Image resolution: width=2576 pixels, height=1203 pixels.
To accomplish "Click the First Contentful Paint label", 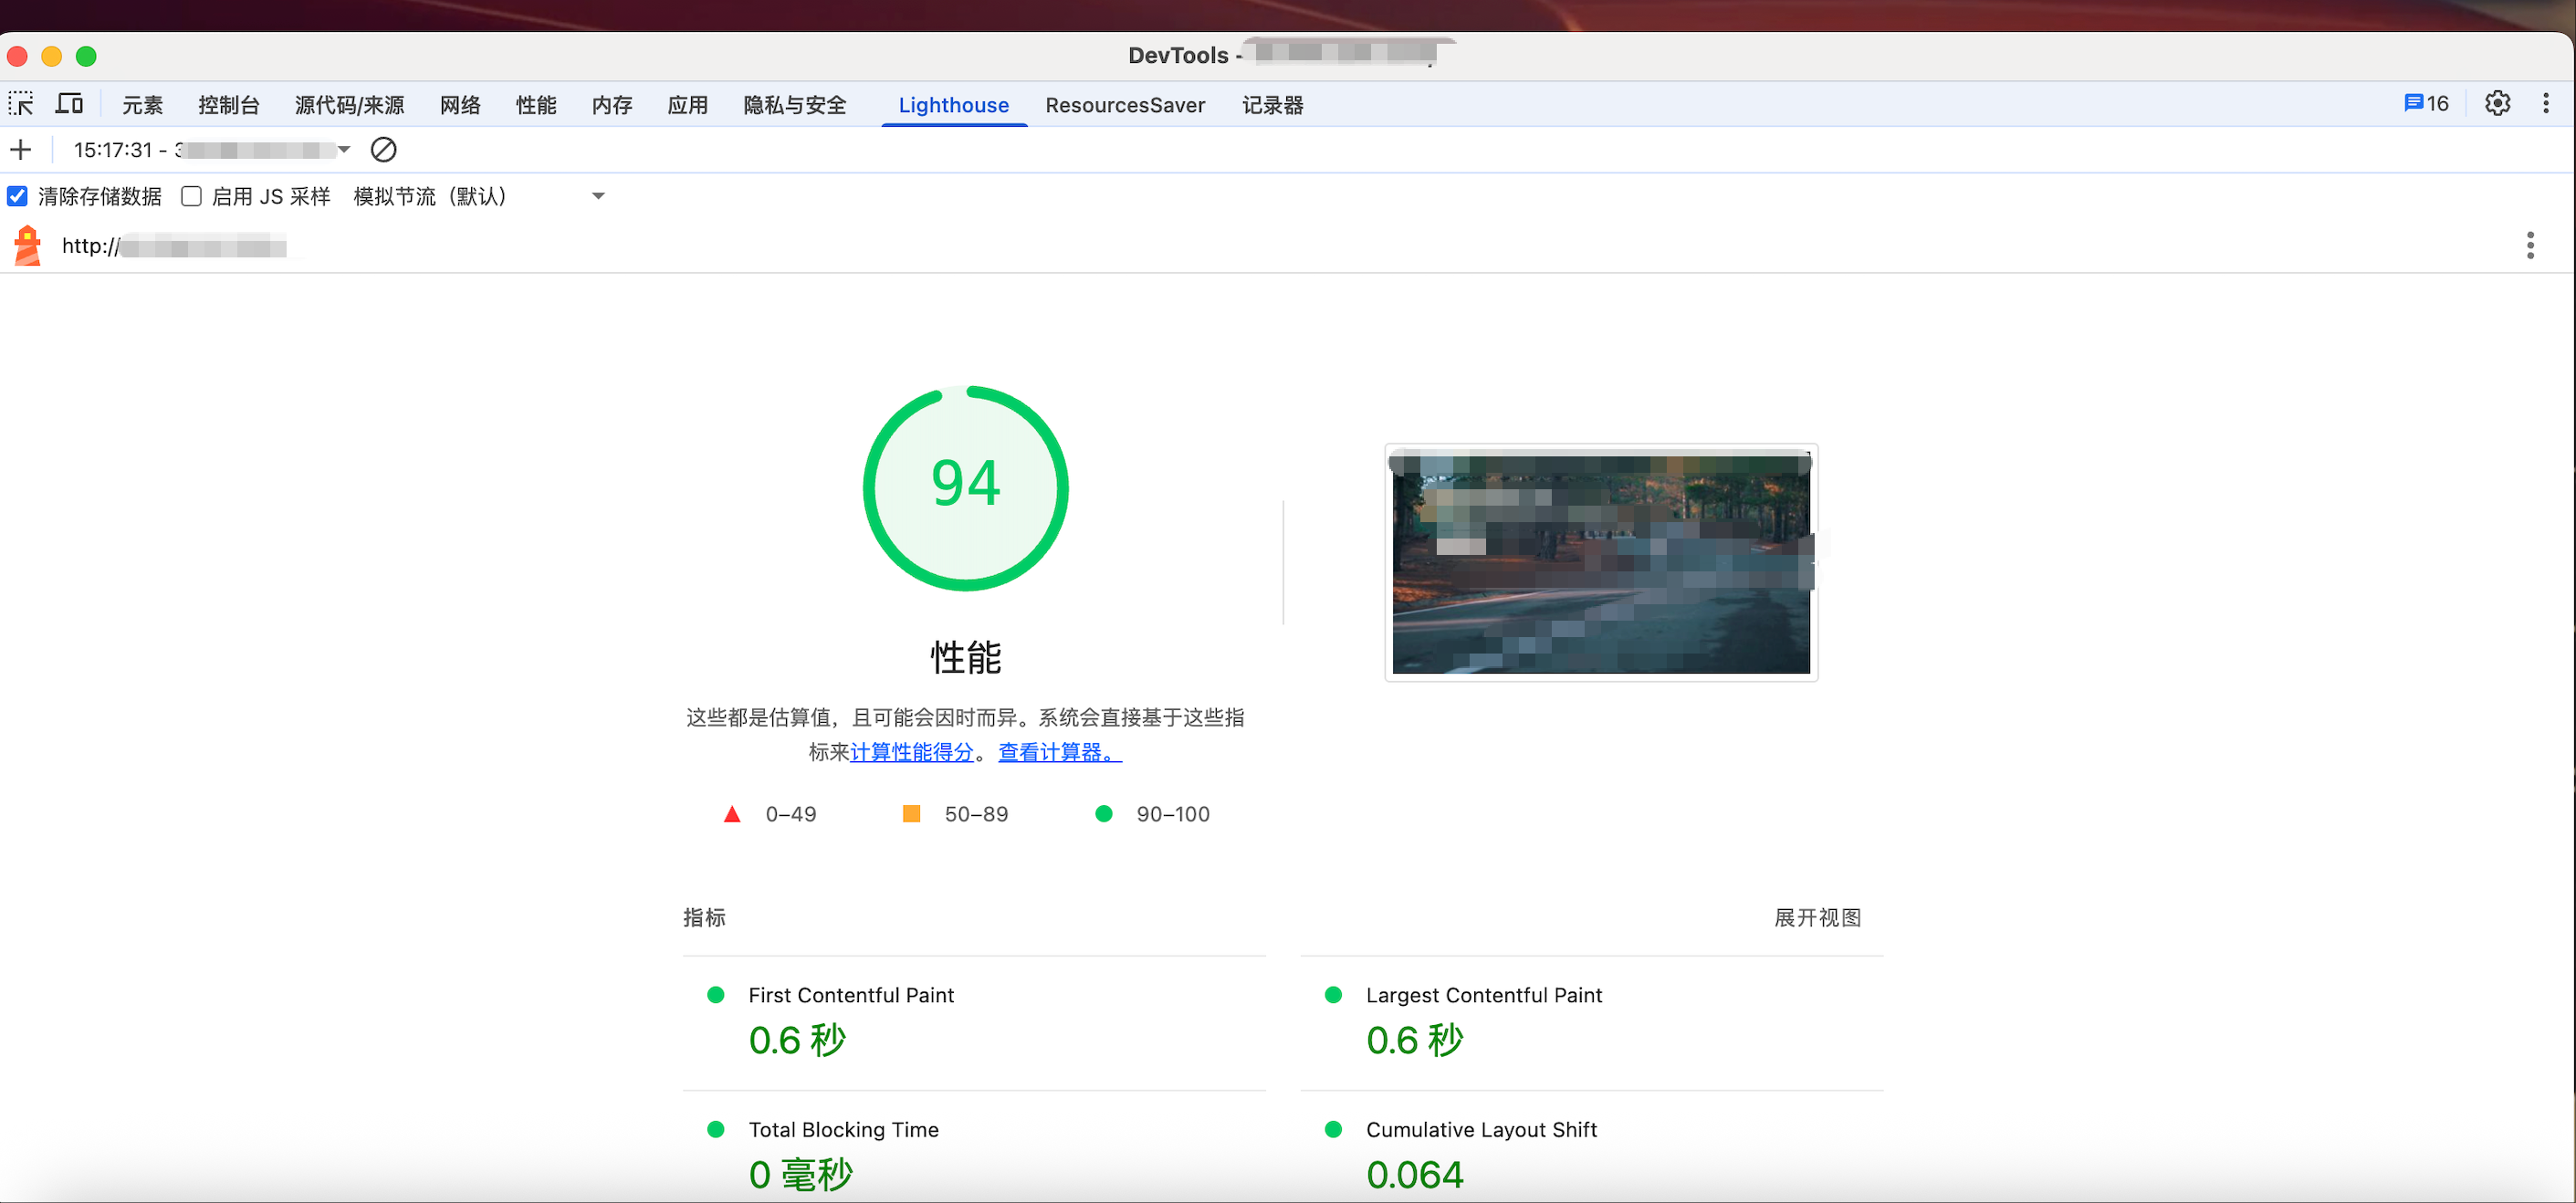I will point(851,995).
